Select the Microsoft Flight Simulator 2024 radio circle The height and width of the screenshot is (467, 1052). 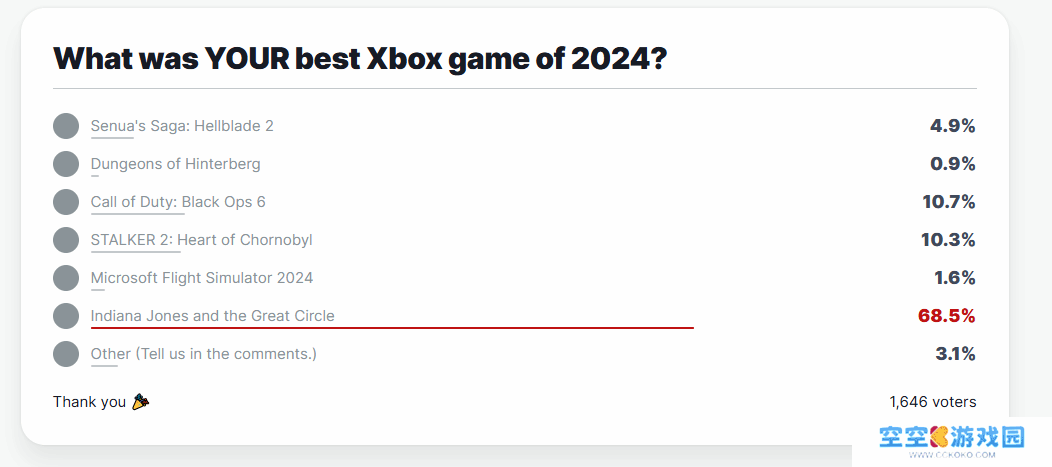pos(66,278)
